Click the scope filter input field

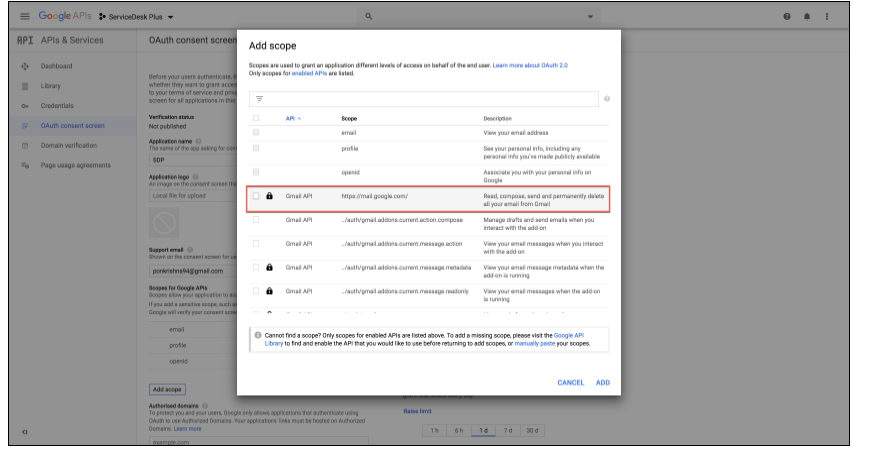click(430, 98)
